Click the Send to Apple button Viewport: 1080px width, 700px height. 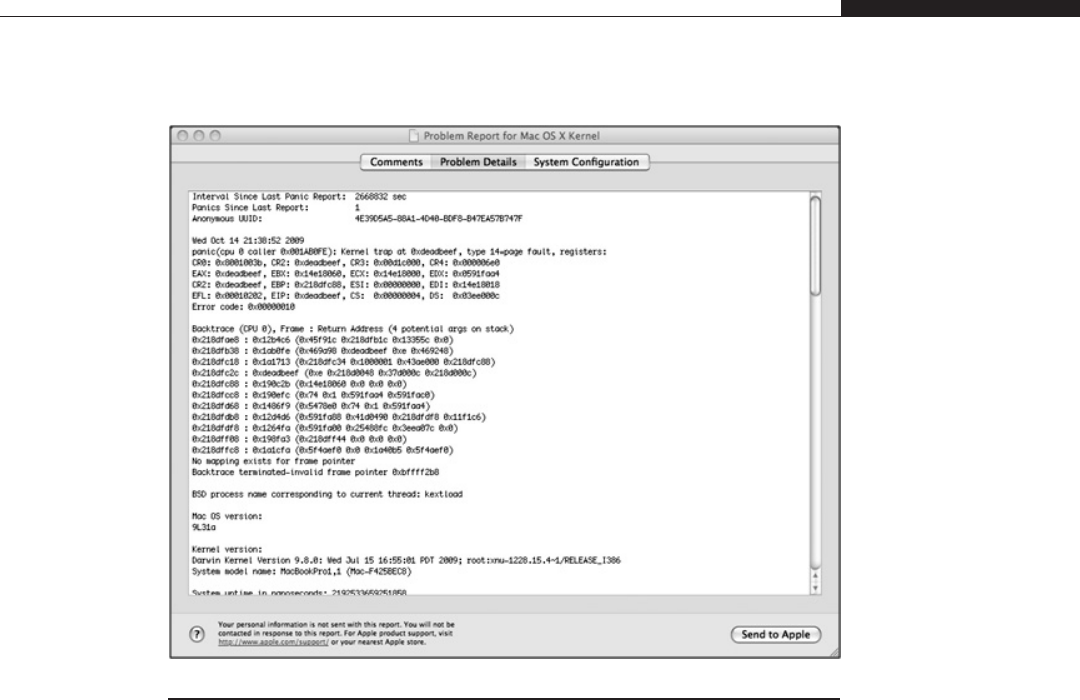click(776, 635)
